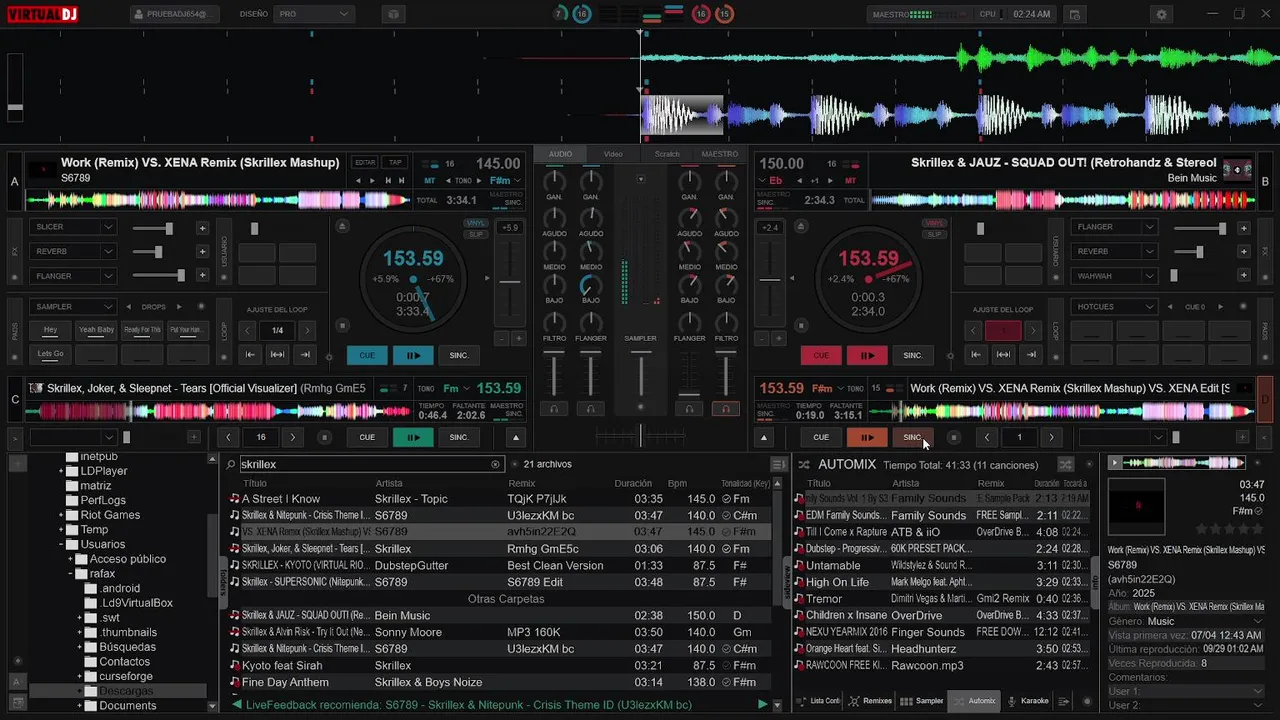Toggle SINC. on deck C
Image resolution: width=1280 pixels, height=720 pixels.
[459, 437]
